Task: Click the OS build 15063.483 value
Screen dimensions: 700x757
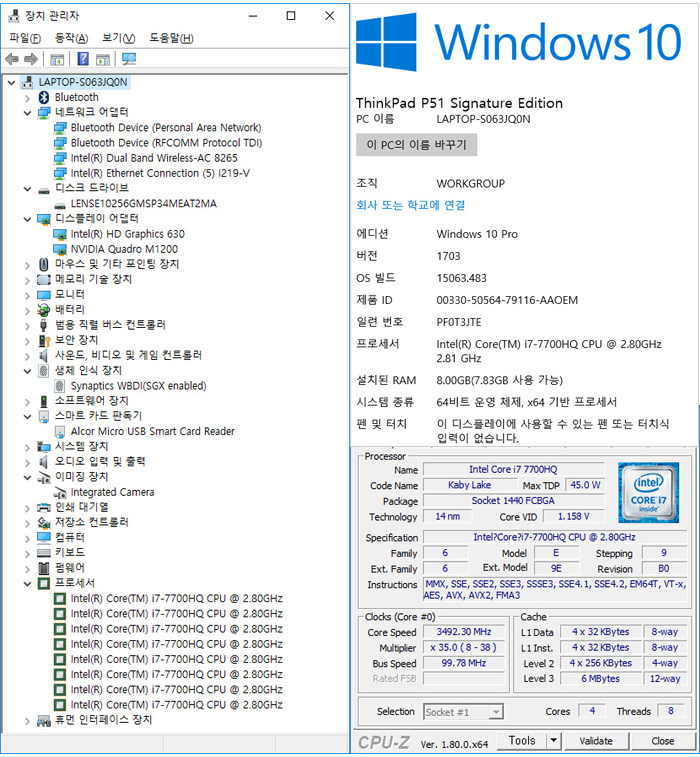Action: [x=461, y=278]
